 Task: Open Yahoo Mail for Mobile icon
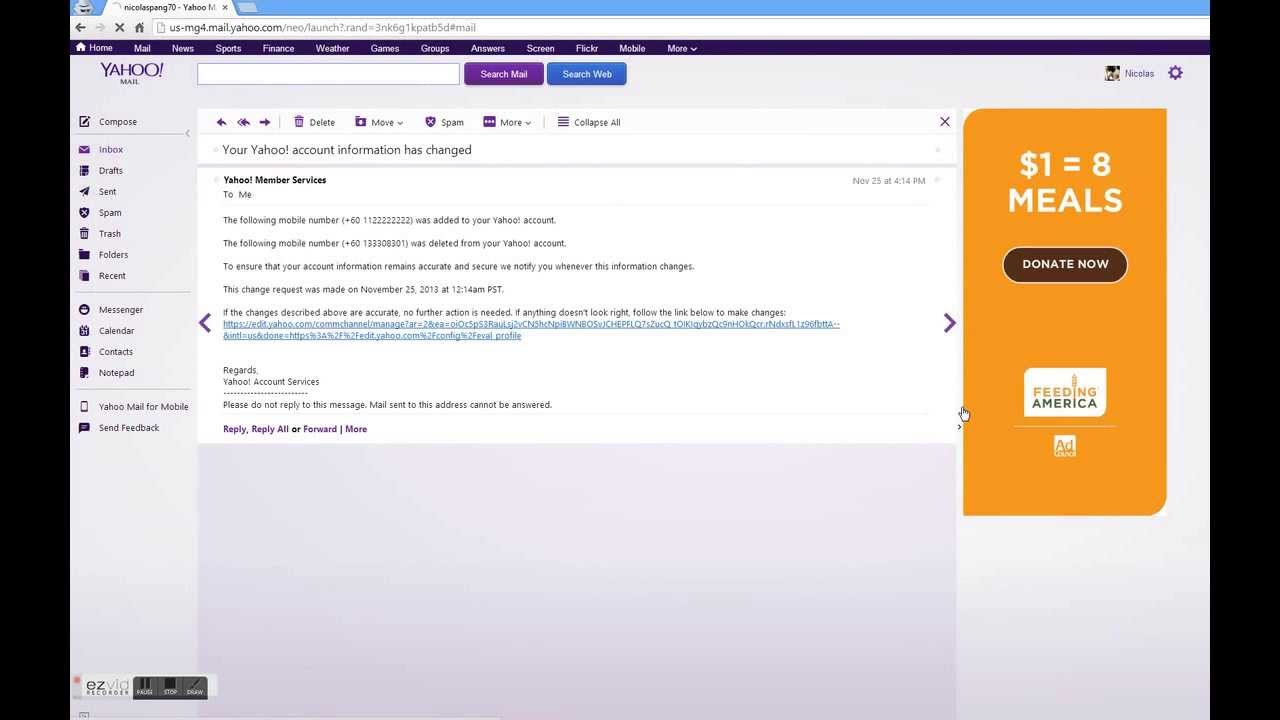[85, 407]
